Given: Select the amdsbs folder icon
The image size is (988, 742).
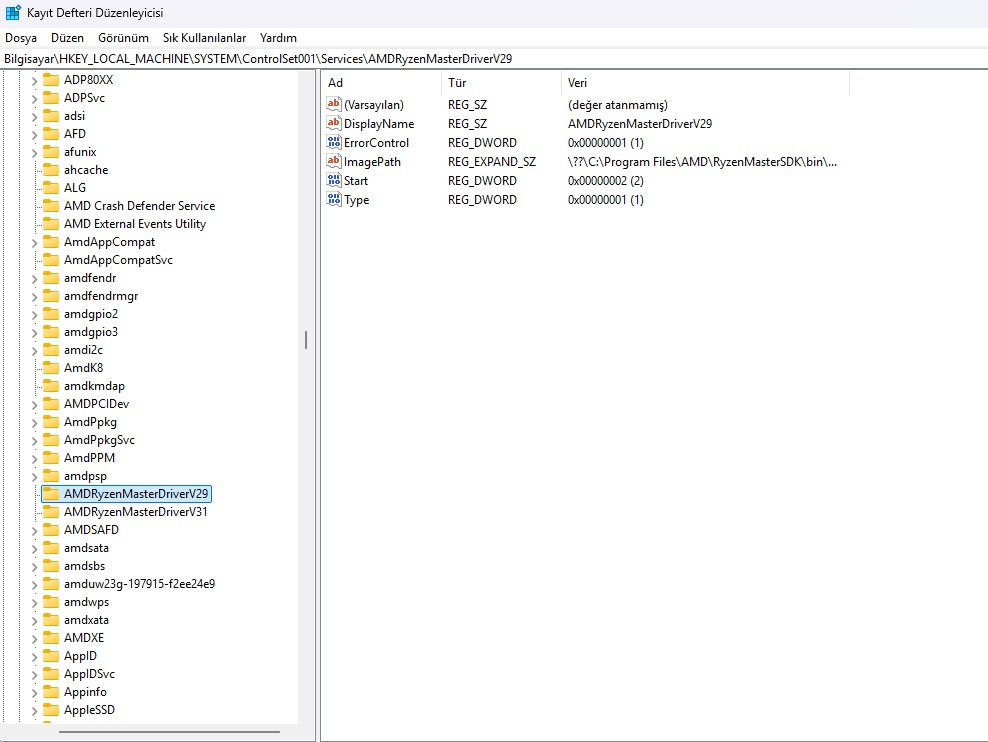Looking at the screenshot, I should (50, 566).
